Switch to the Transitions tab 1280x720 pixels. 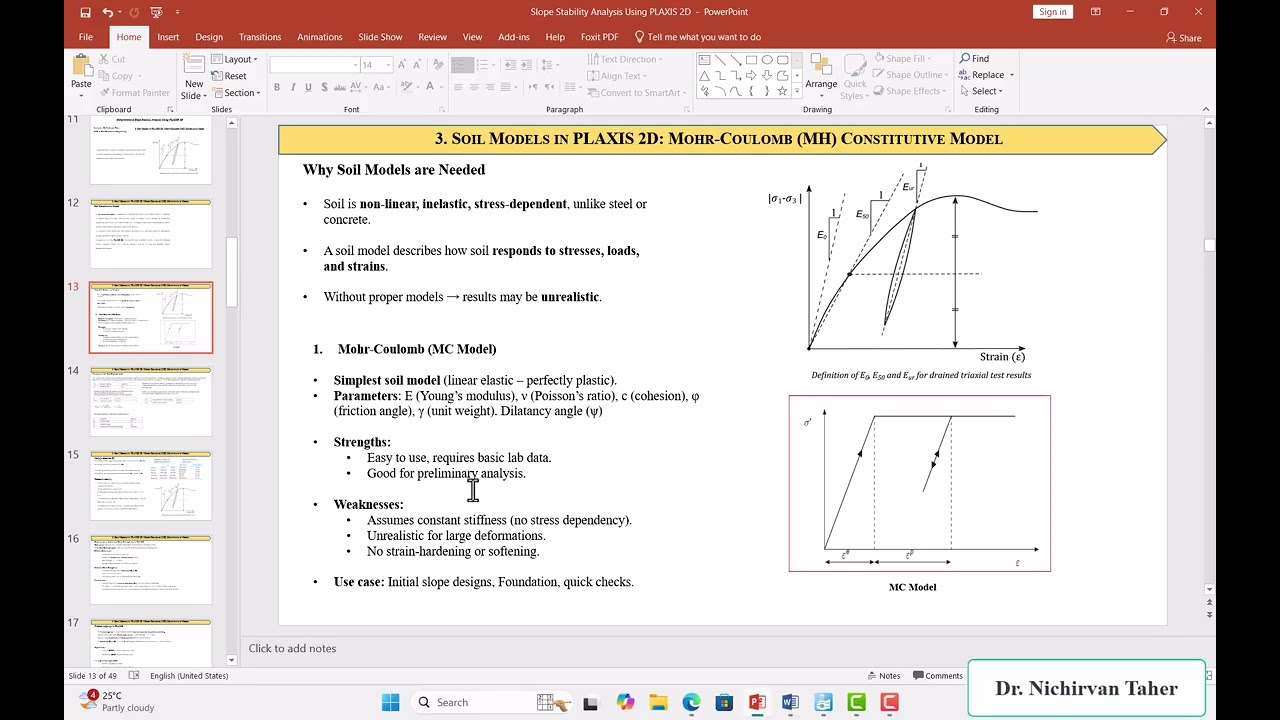pos(260,37)
